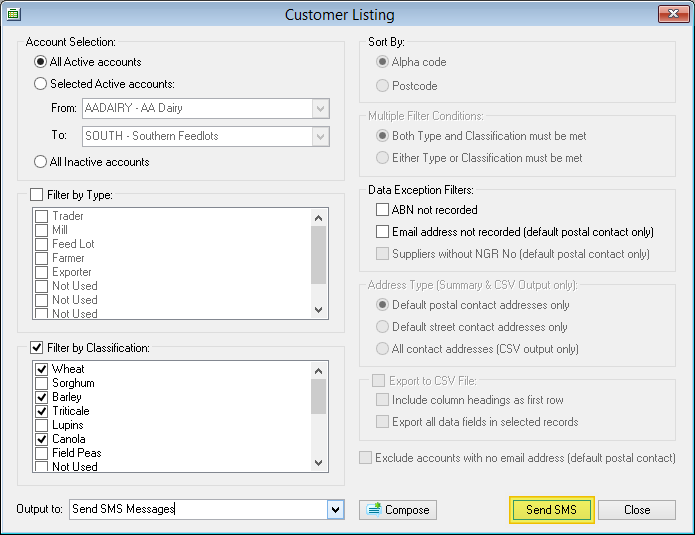
Task: Tick the Farmer type checkbox
Action: click(x=42, y=258)
